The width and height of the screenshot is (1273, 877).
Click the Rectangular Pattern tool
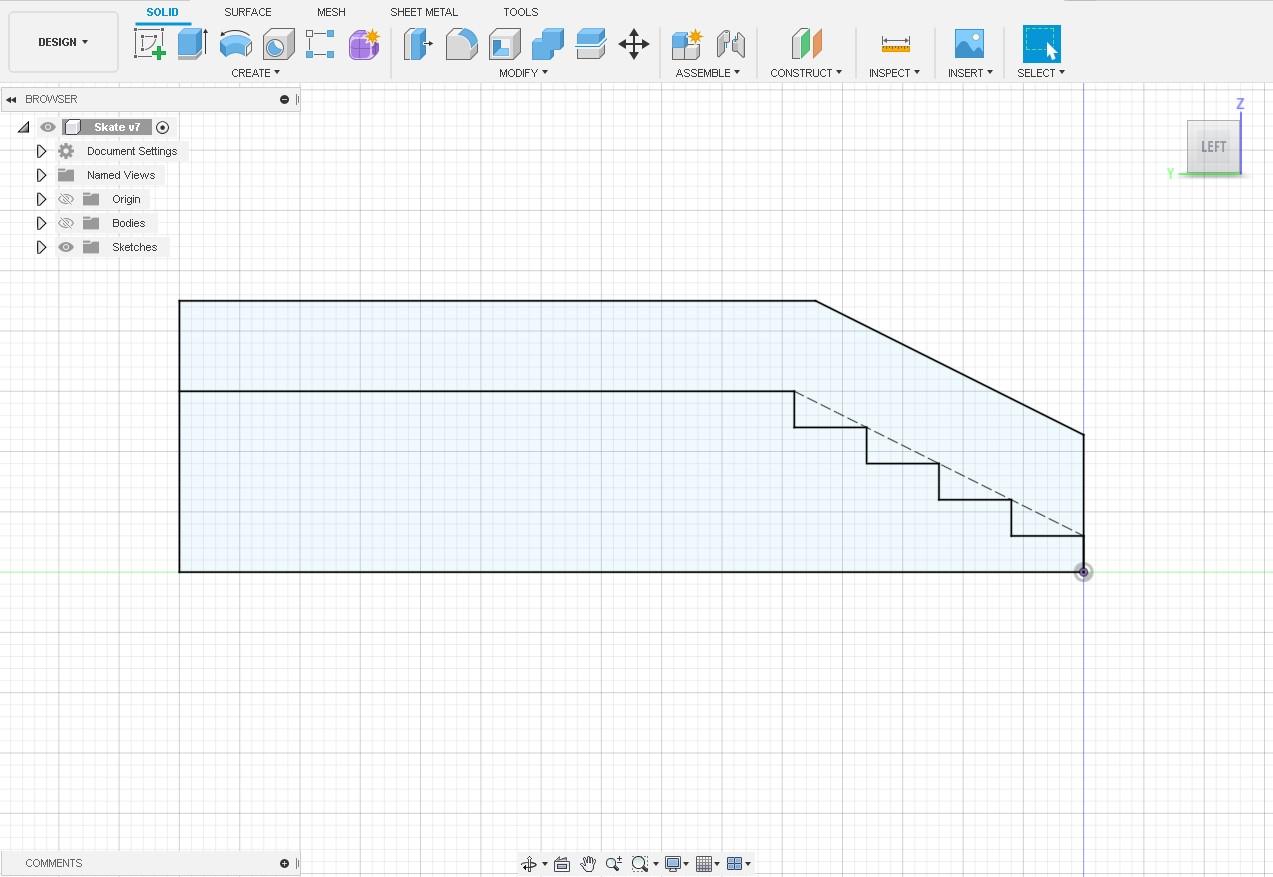click(320, 44)
